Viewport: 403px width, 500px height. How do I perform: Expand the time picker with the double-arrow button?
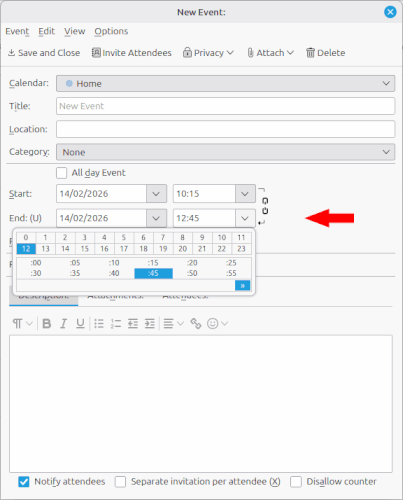(242, 285)
